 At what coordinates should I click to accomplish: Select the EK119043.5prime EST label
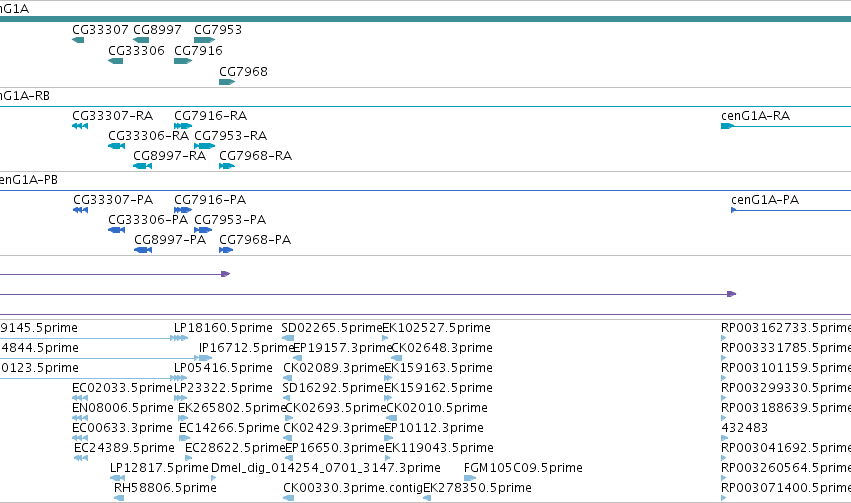point(439,448)
